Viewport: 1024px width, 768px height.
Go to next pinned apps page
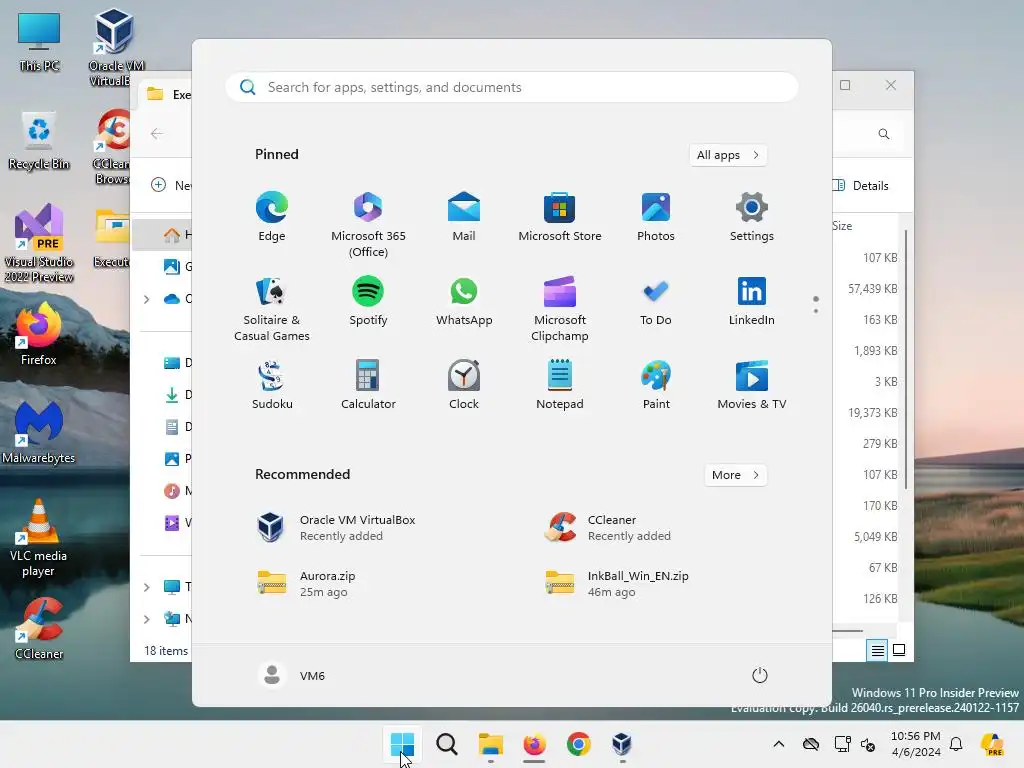[816, 310]
